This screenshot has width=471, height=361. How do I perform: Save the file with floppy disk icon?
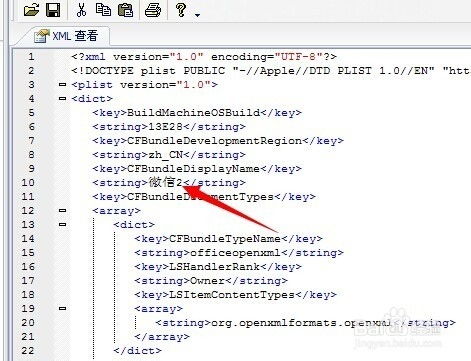tap(53, 10)
